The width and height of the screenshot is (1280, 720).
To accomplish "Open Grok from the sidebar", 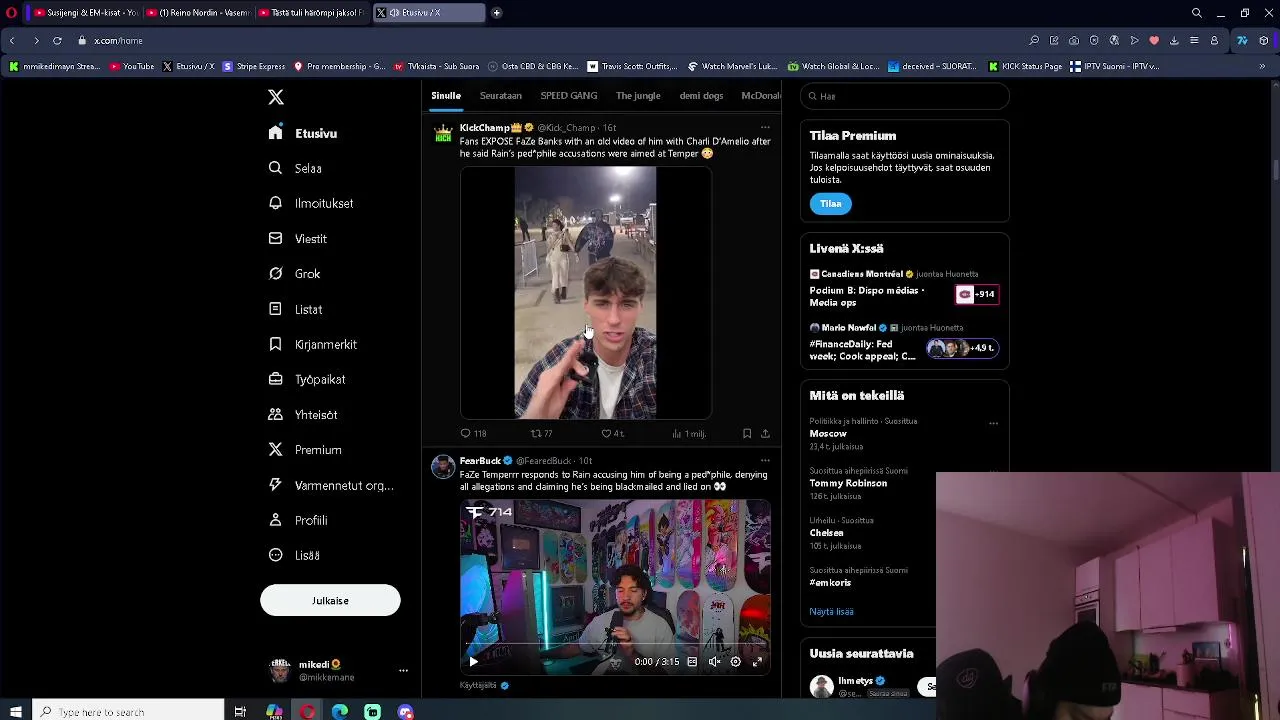I will pos(295,274).
